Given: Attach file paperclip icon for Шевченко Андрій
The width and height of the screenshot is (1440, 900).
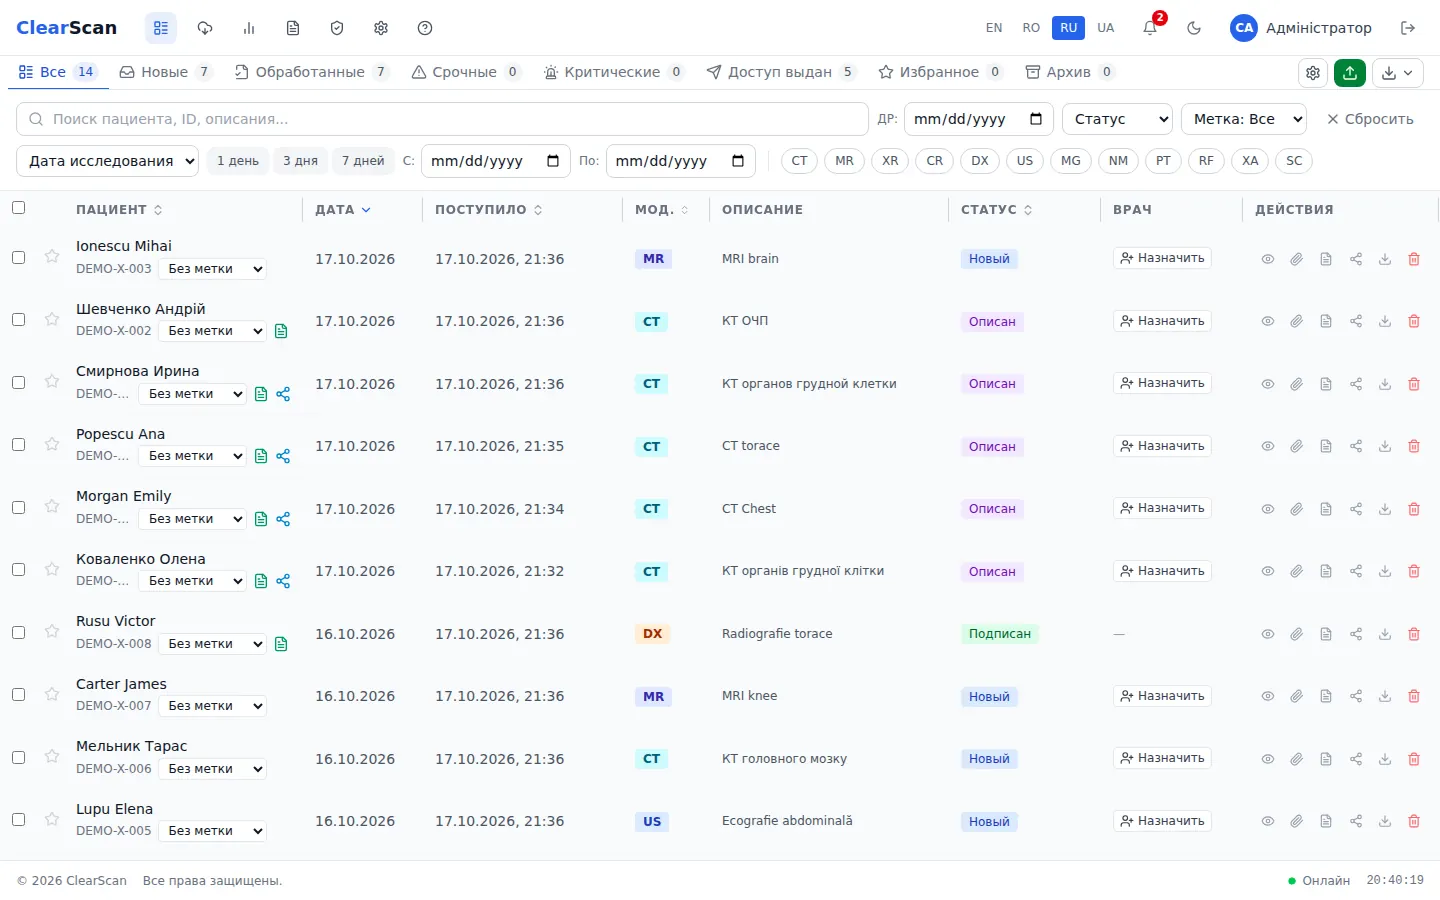Looking at the screenshot, I should click(x=1296, y=321).
